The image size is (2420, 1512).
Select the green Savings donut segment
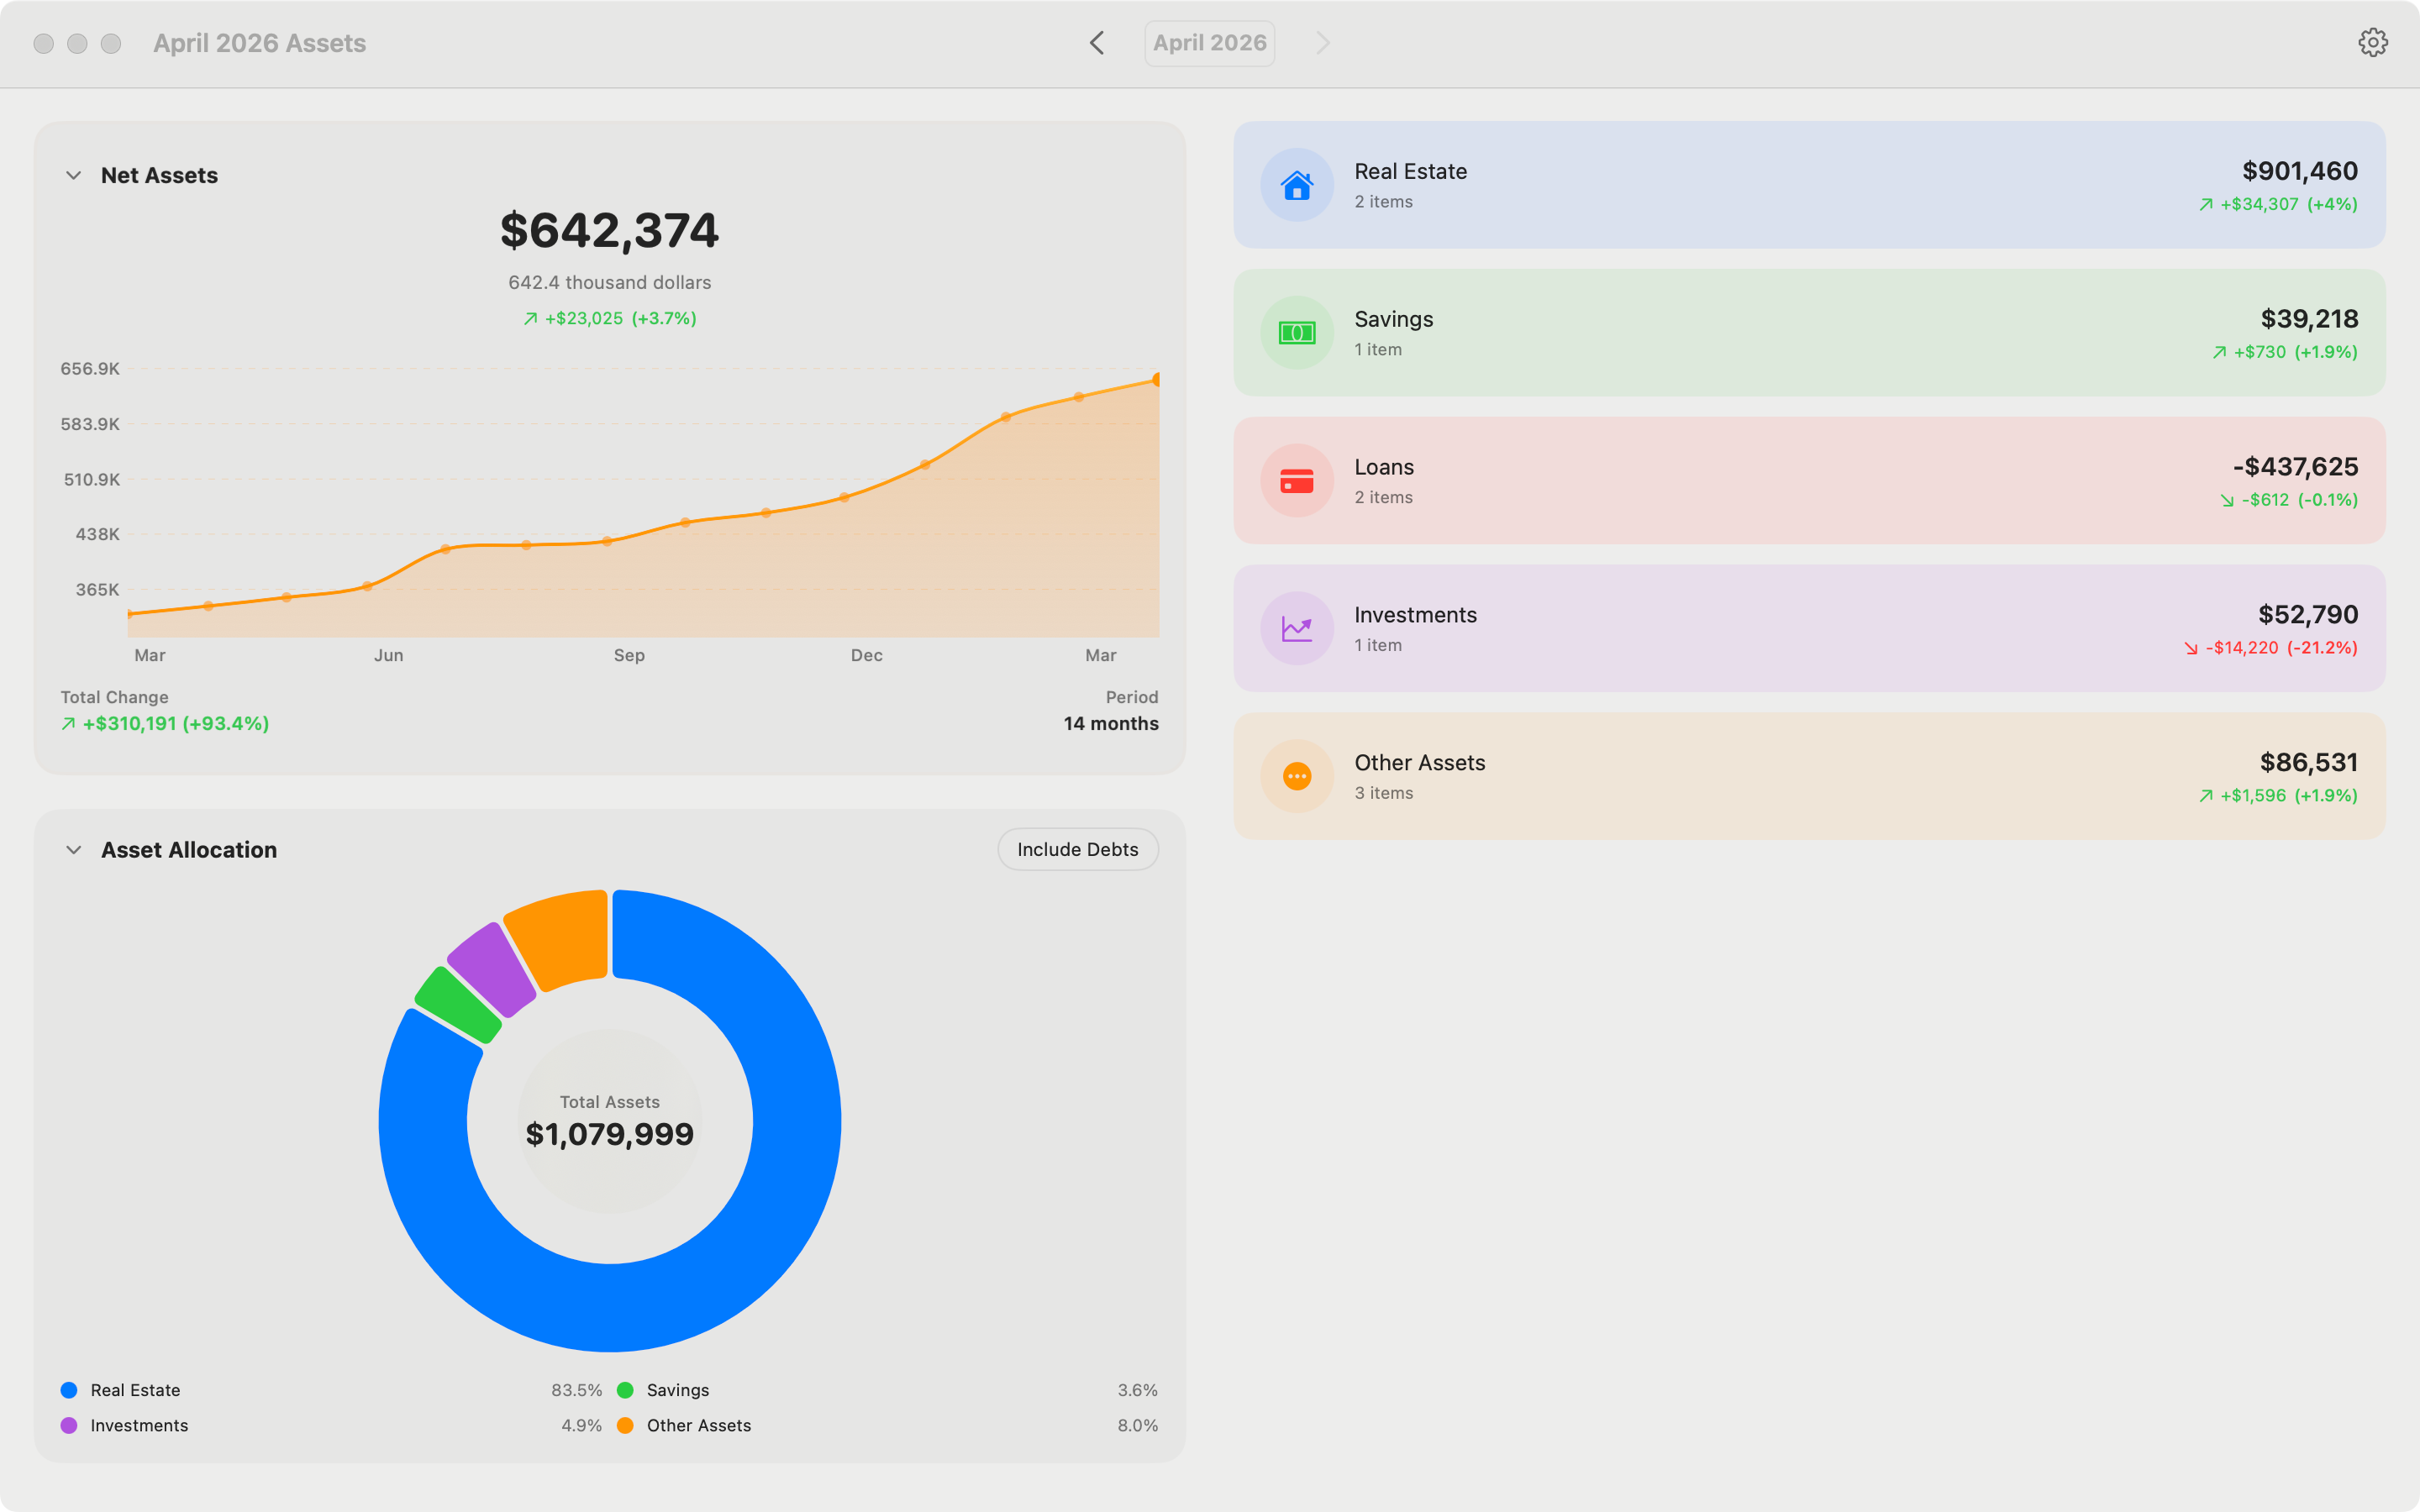(x=457, y=1005)
